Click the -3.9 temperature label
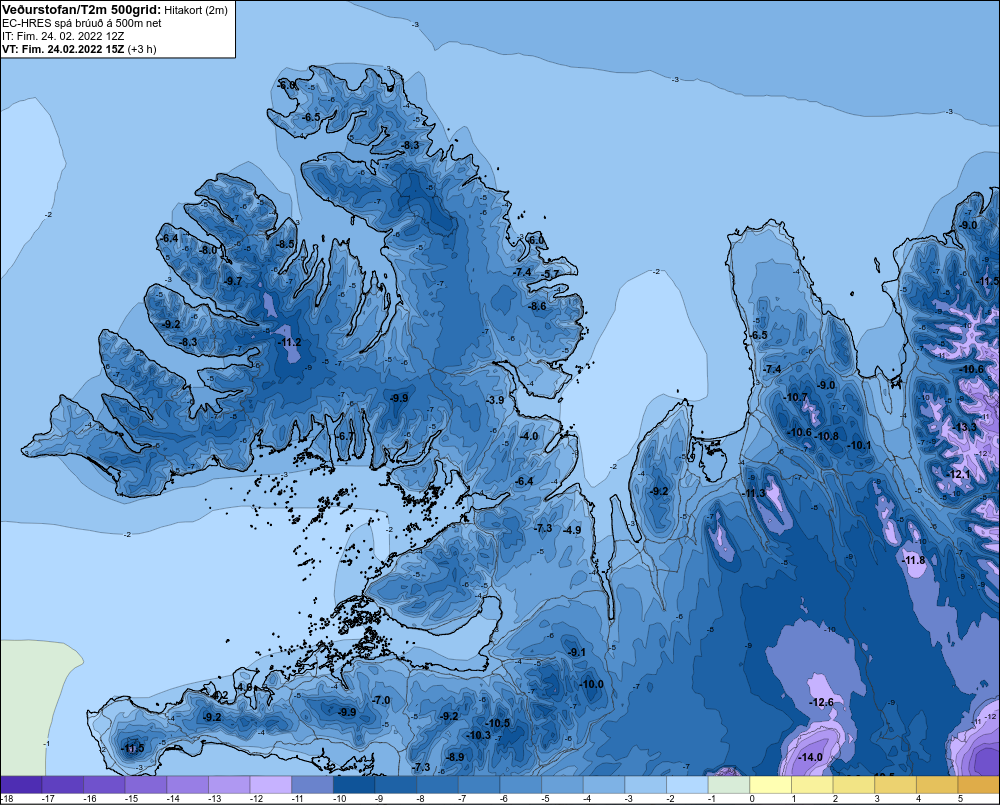The image size is (1000, 805). click(x=495, y=400)
